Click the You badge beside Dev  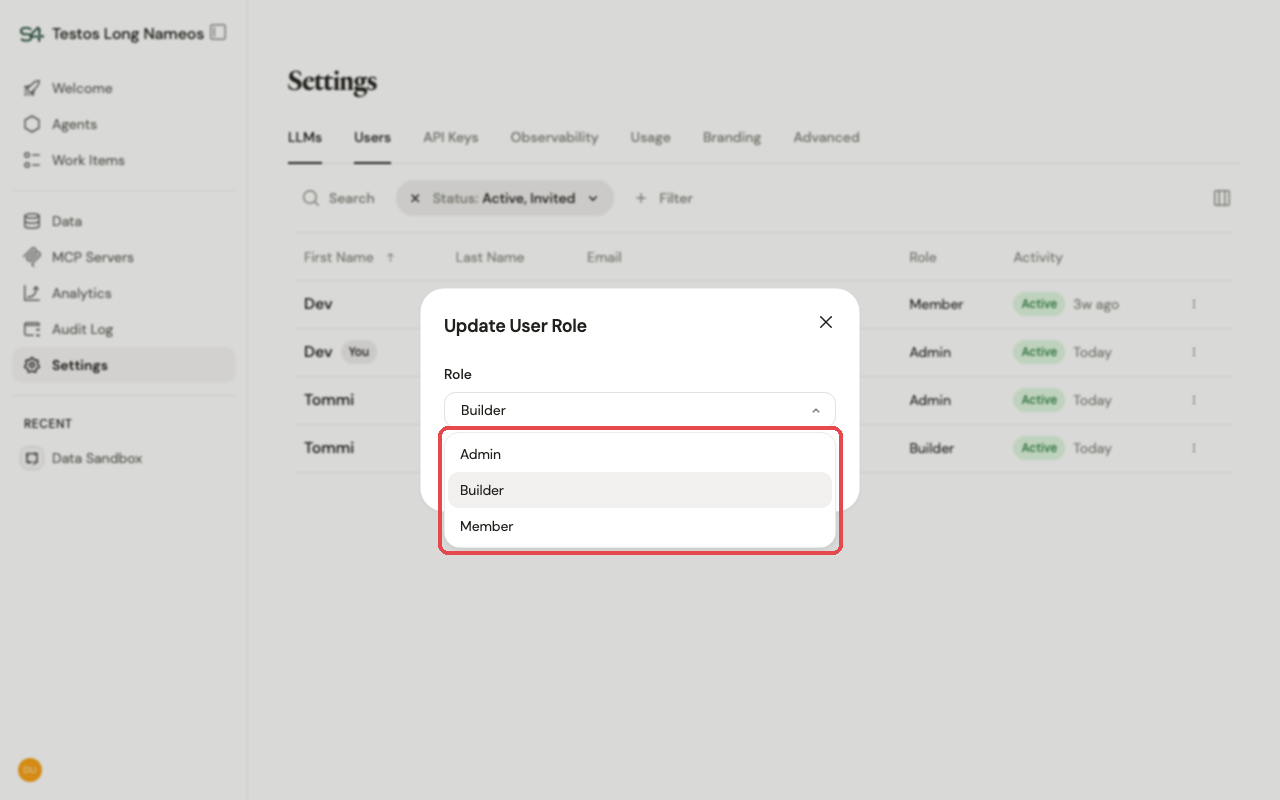coord(359,352)
